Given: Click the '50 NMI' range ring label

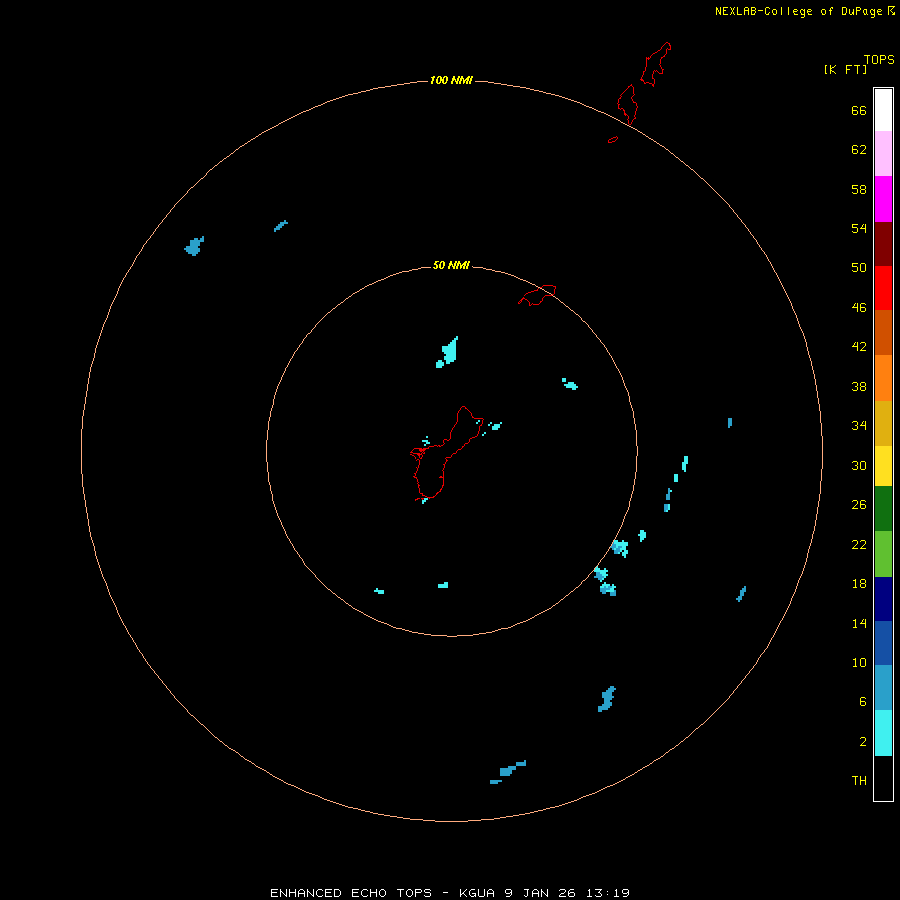Looking at the screenshot, I should [x=451, y=265].
